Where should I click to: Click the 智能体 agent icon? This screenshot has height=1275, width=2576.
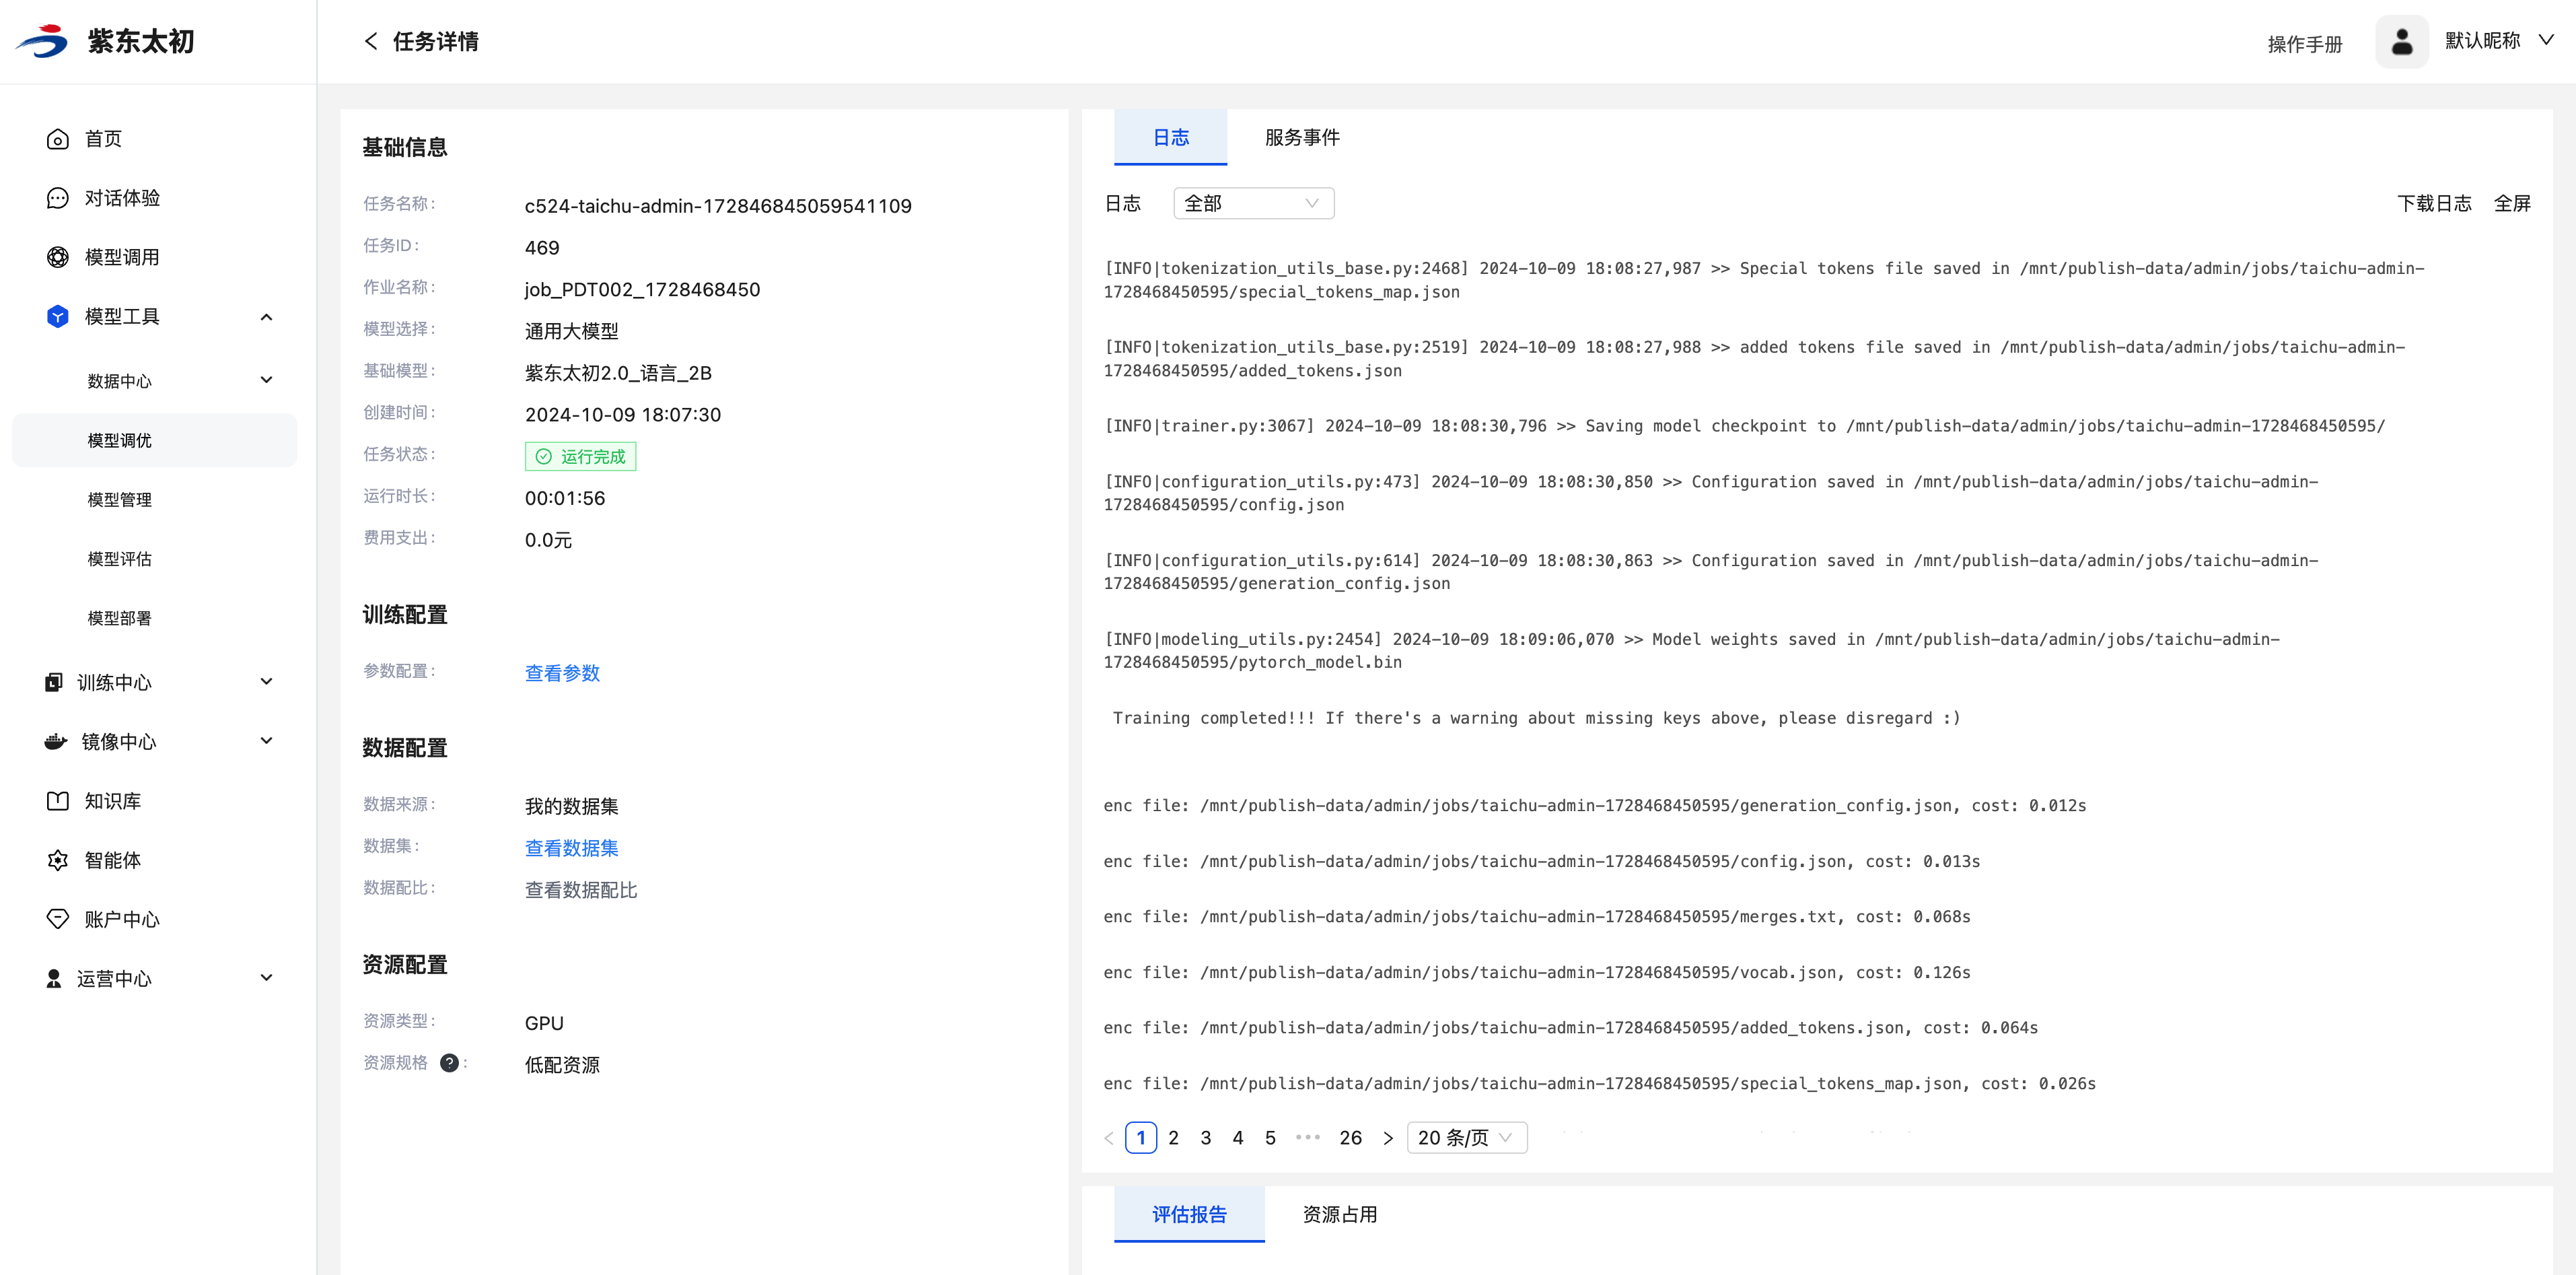click(x=58, y=860)
